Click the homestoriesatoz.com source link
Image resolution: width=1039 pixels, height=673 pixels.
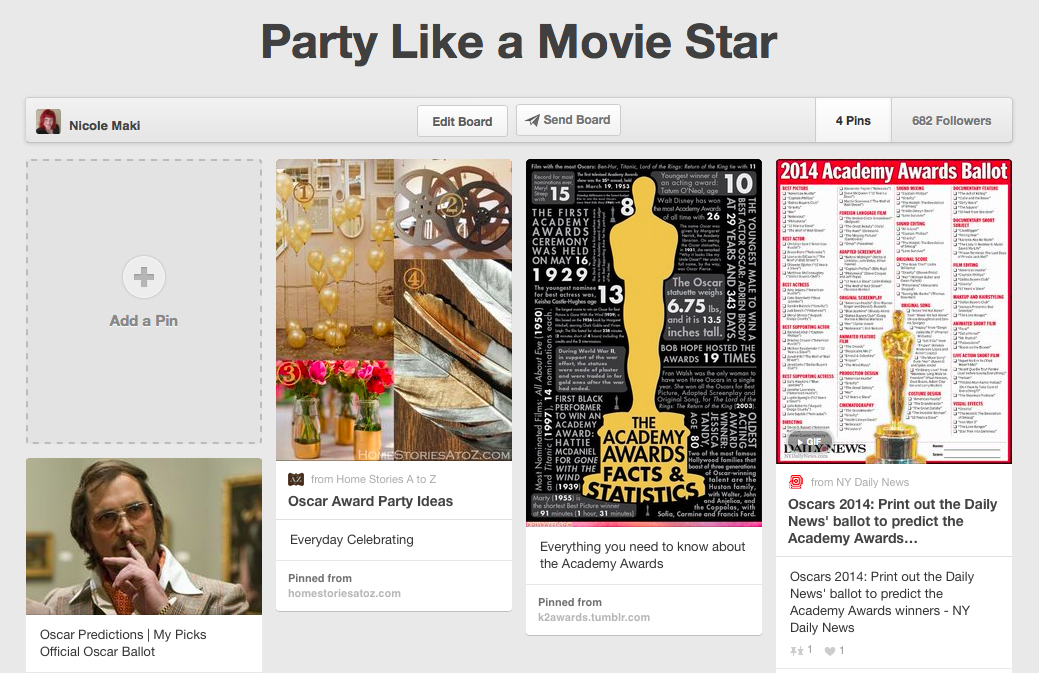pyautogui.click(x=345, y=594)
